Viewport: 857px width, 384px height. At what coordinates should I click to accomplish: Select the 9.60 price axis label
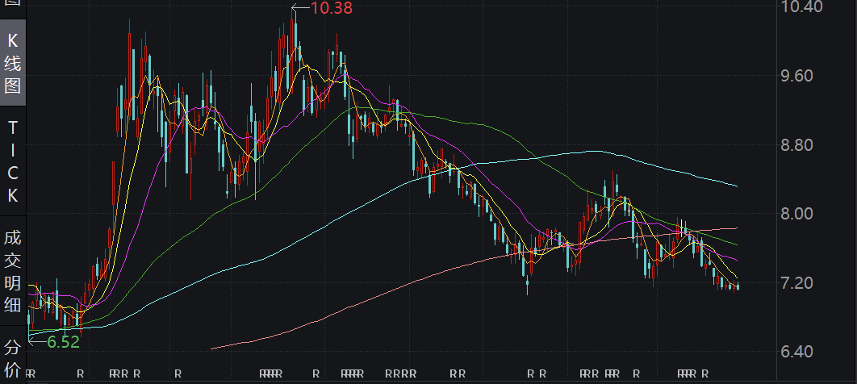point(803,76)
